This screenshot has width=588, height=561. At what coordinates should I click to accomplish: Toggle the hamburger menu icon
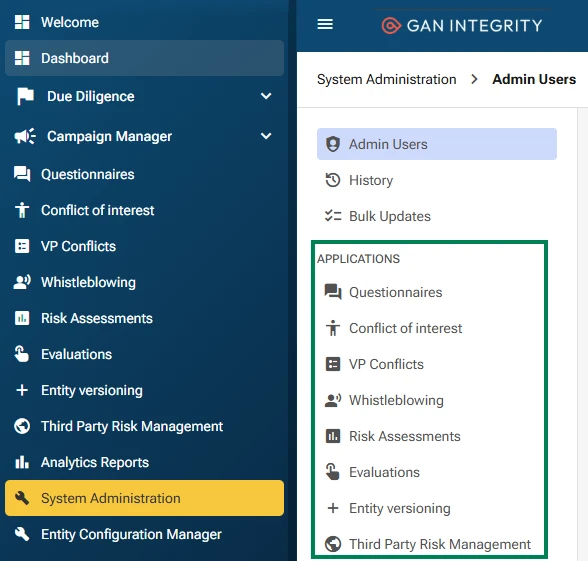click(325, 24)
